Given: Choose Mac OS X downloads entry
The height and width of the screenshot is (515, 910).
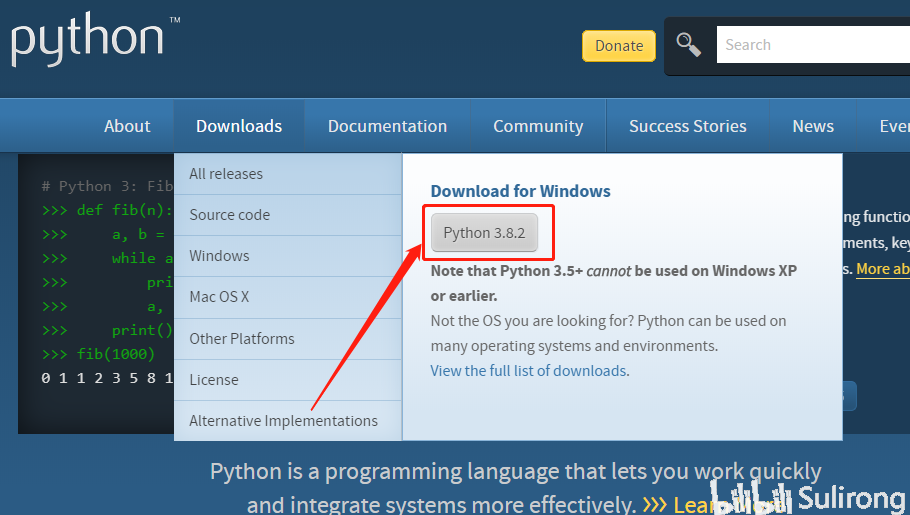Looking at the screenshot, I should [x=219, y=297].
